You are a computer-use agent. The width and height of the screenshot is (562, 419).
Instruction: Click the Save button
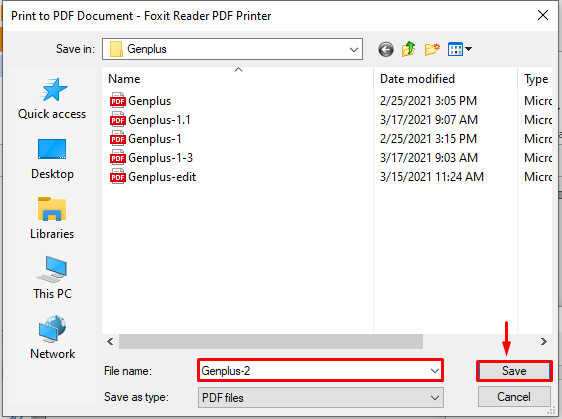514,371
